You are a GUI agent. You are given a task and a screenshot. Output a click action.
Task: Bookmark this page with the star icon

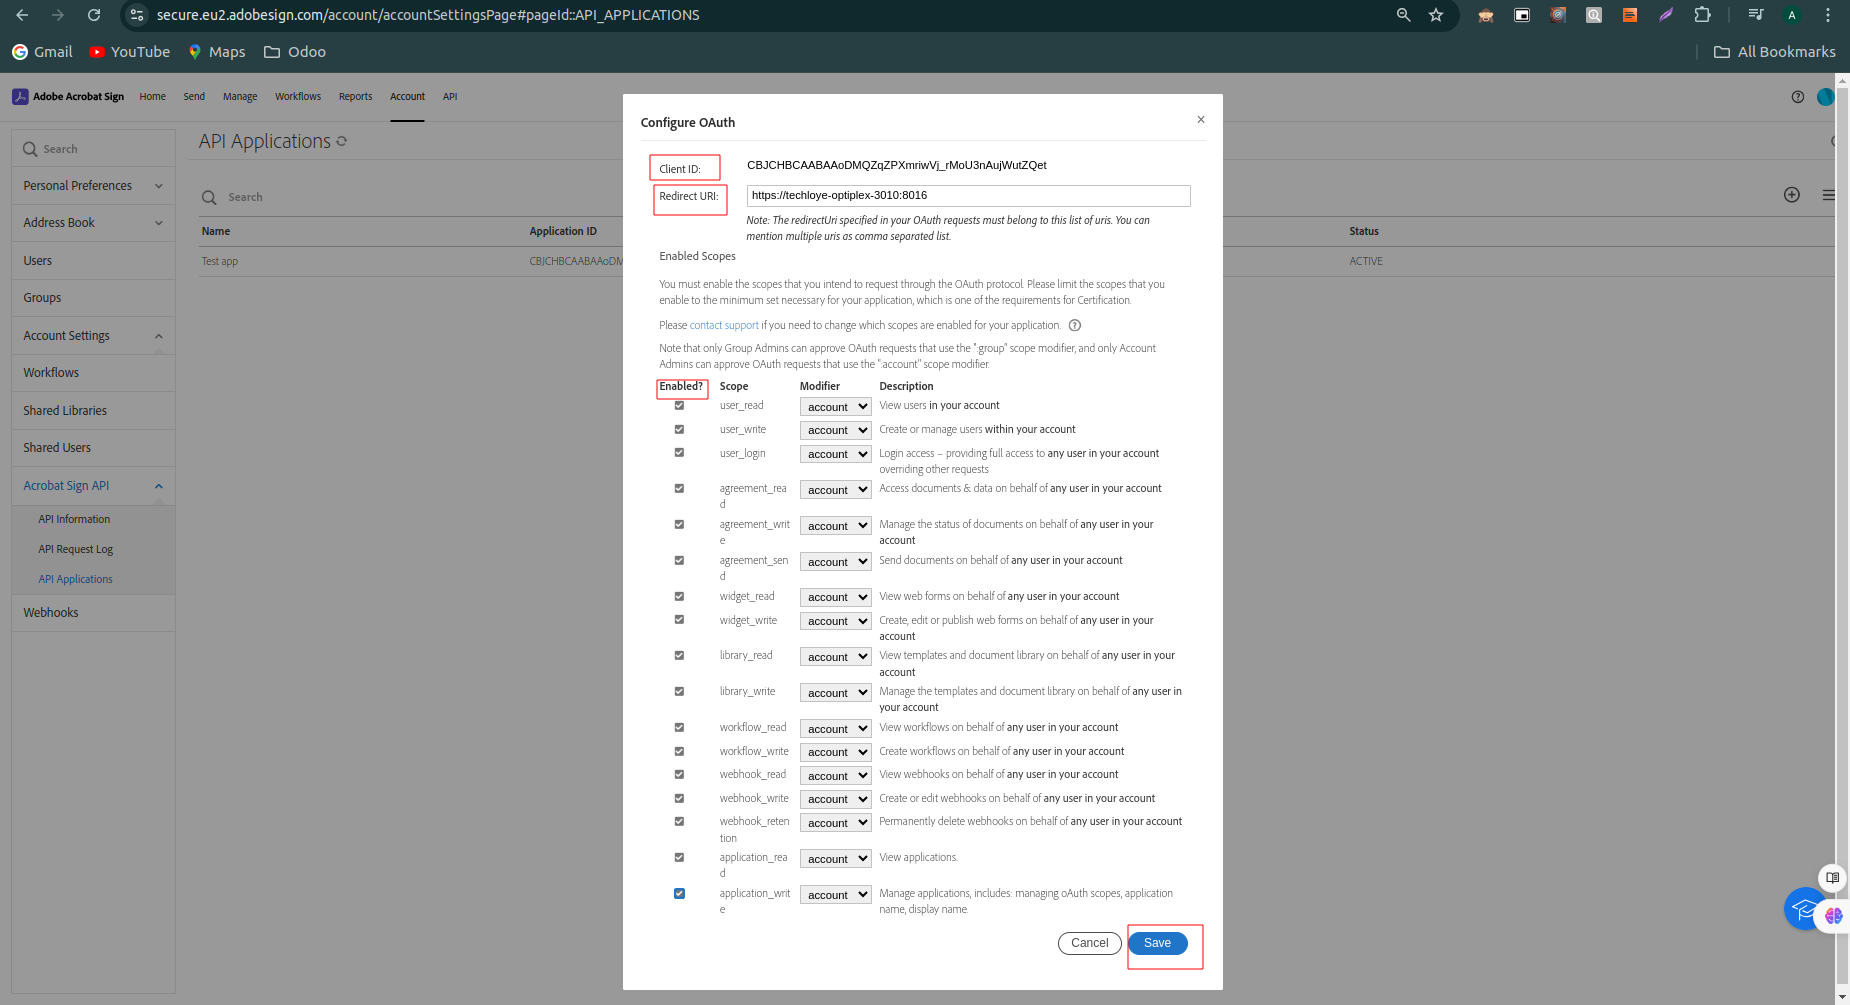[x=1436, y=15]
